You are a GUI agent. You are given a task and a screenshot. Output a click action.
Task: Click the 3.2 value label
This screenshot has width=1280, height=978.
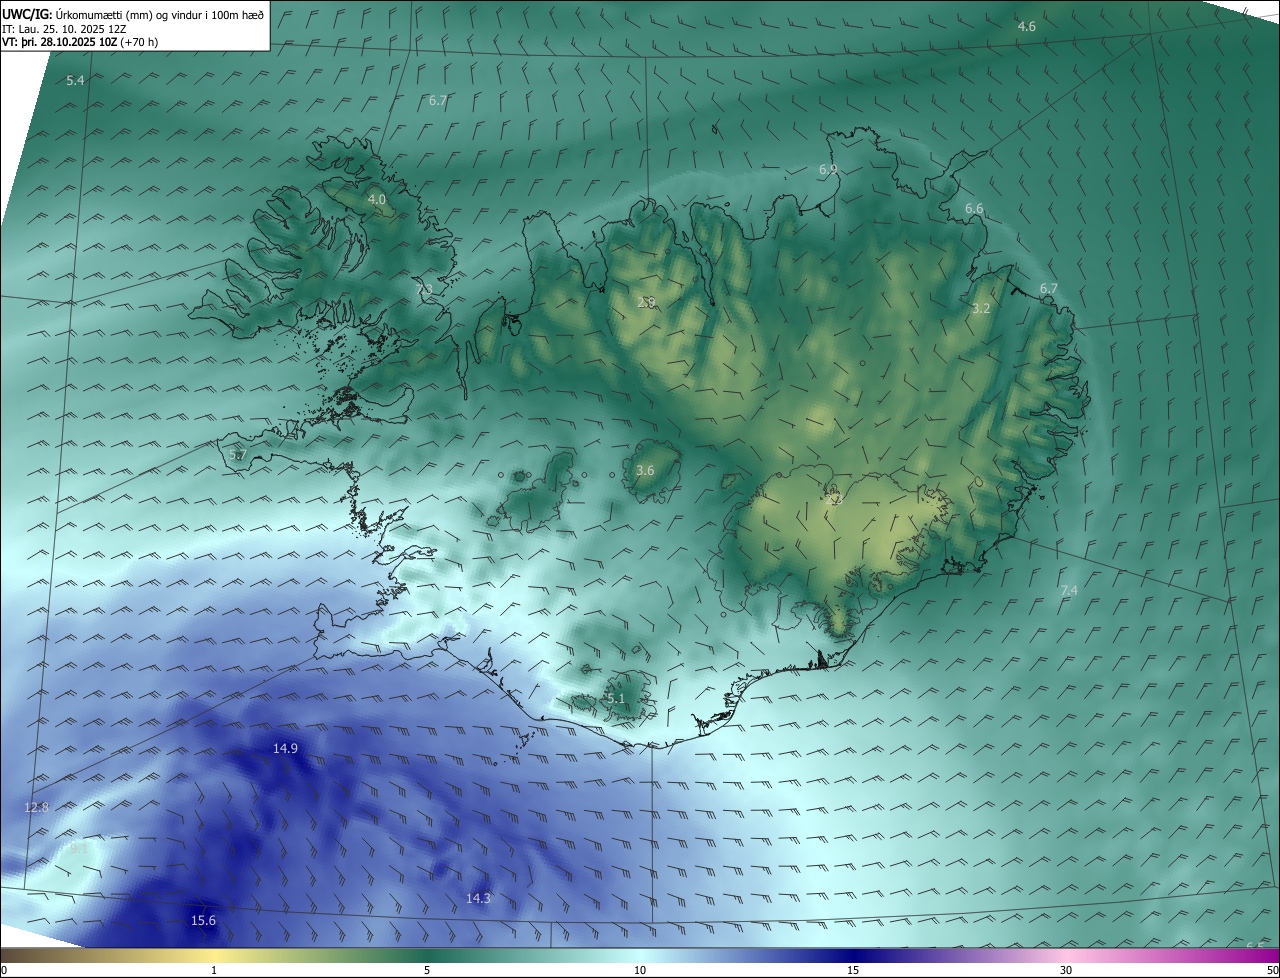(981, 308)
